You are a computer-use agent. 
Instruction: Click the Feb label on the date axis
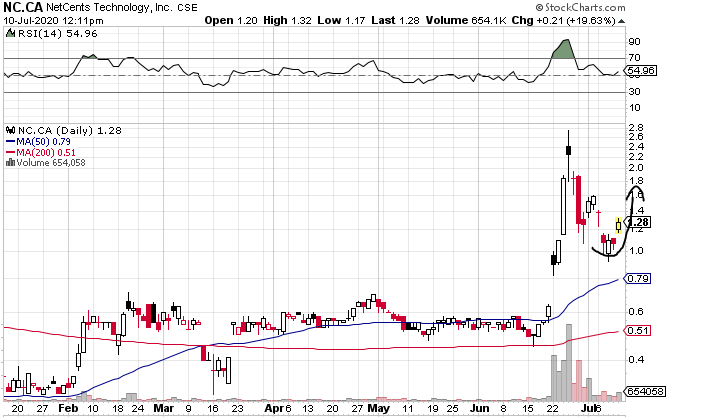pos(68,408)
